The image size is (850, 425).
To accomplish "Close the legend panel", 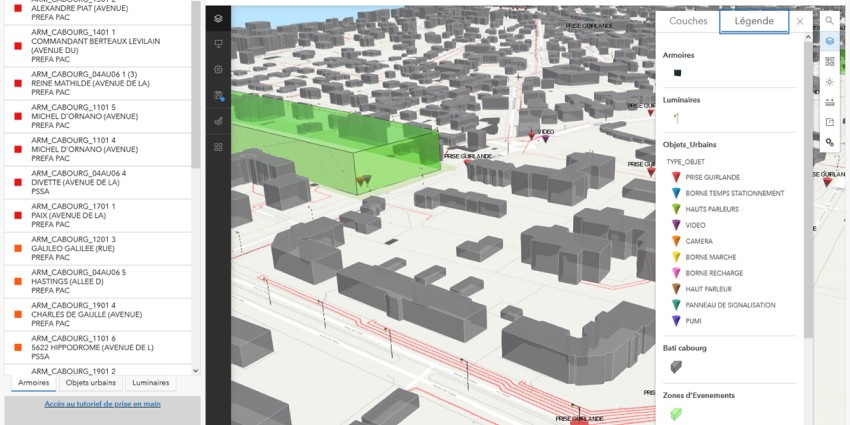I will (800, 22).
